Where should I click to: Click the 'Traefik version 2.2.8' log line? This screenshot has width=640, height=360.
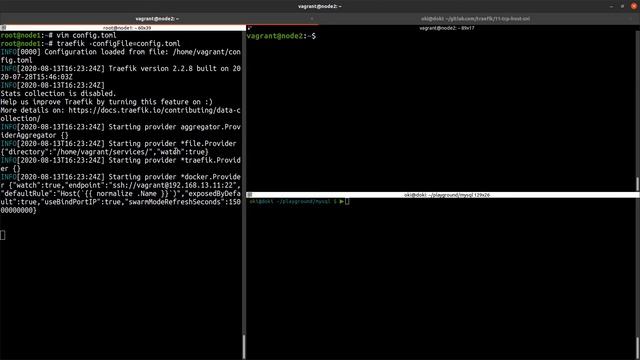pos(120,73)
